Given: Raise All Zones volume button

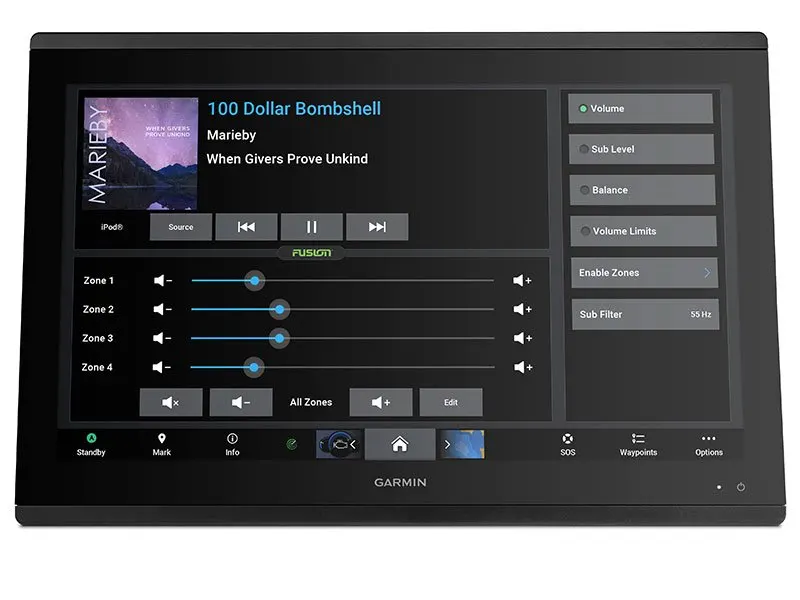Looking at the screenshot, I should 381,402.
